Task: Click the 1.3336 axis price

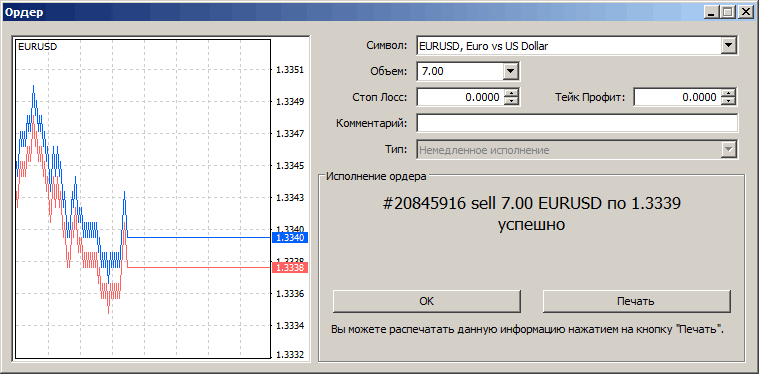Action: point(290,293)
